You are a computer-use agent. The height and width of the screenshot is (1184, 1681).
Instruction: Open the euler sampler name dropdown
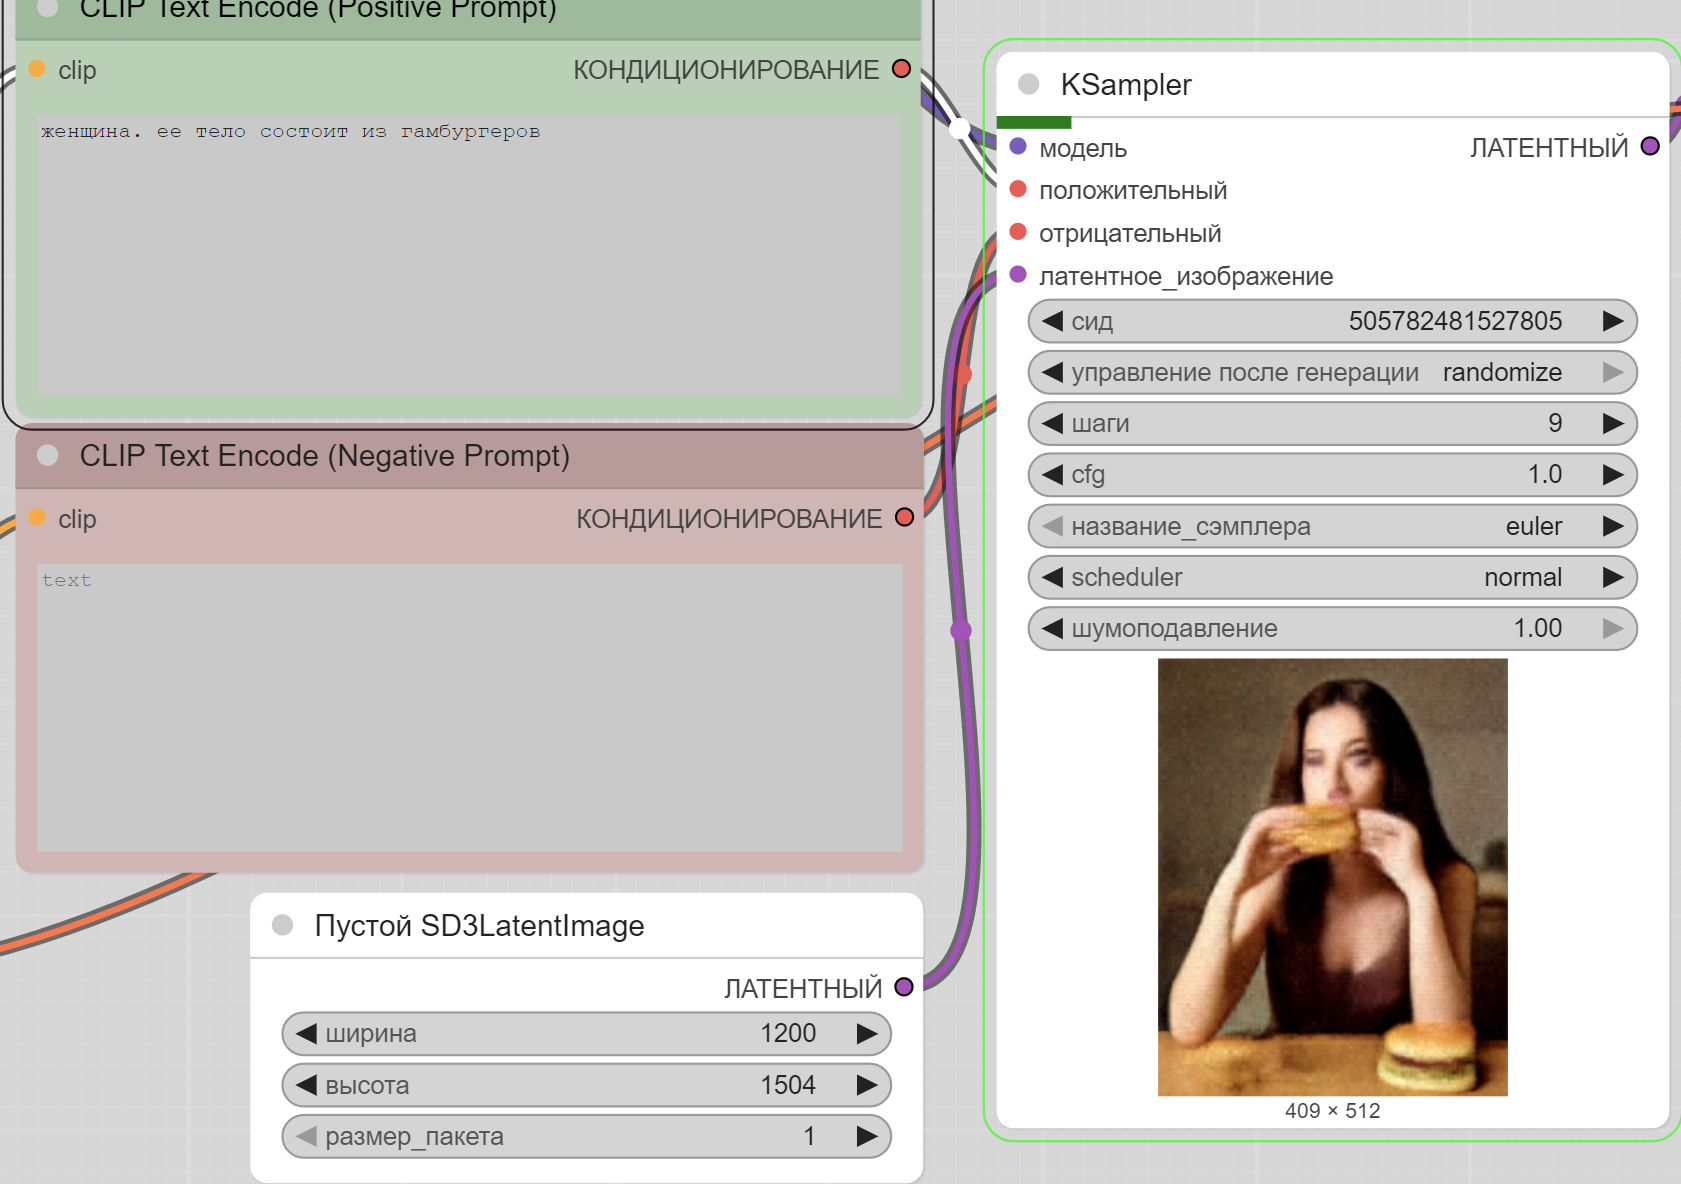coord(1534,526)
